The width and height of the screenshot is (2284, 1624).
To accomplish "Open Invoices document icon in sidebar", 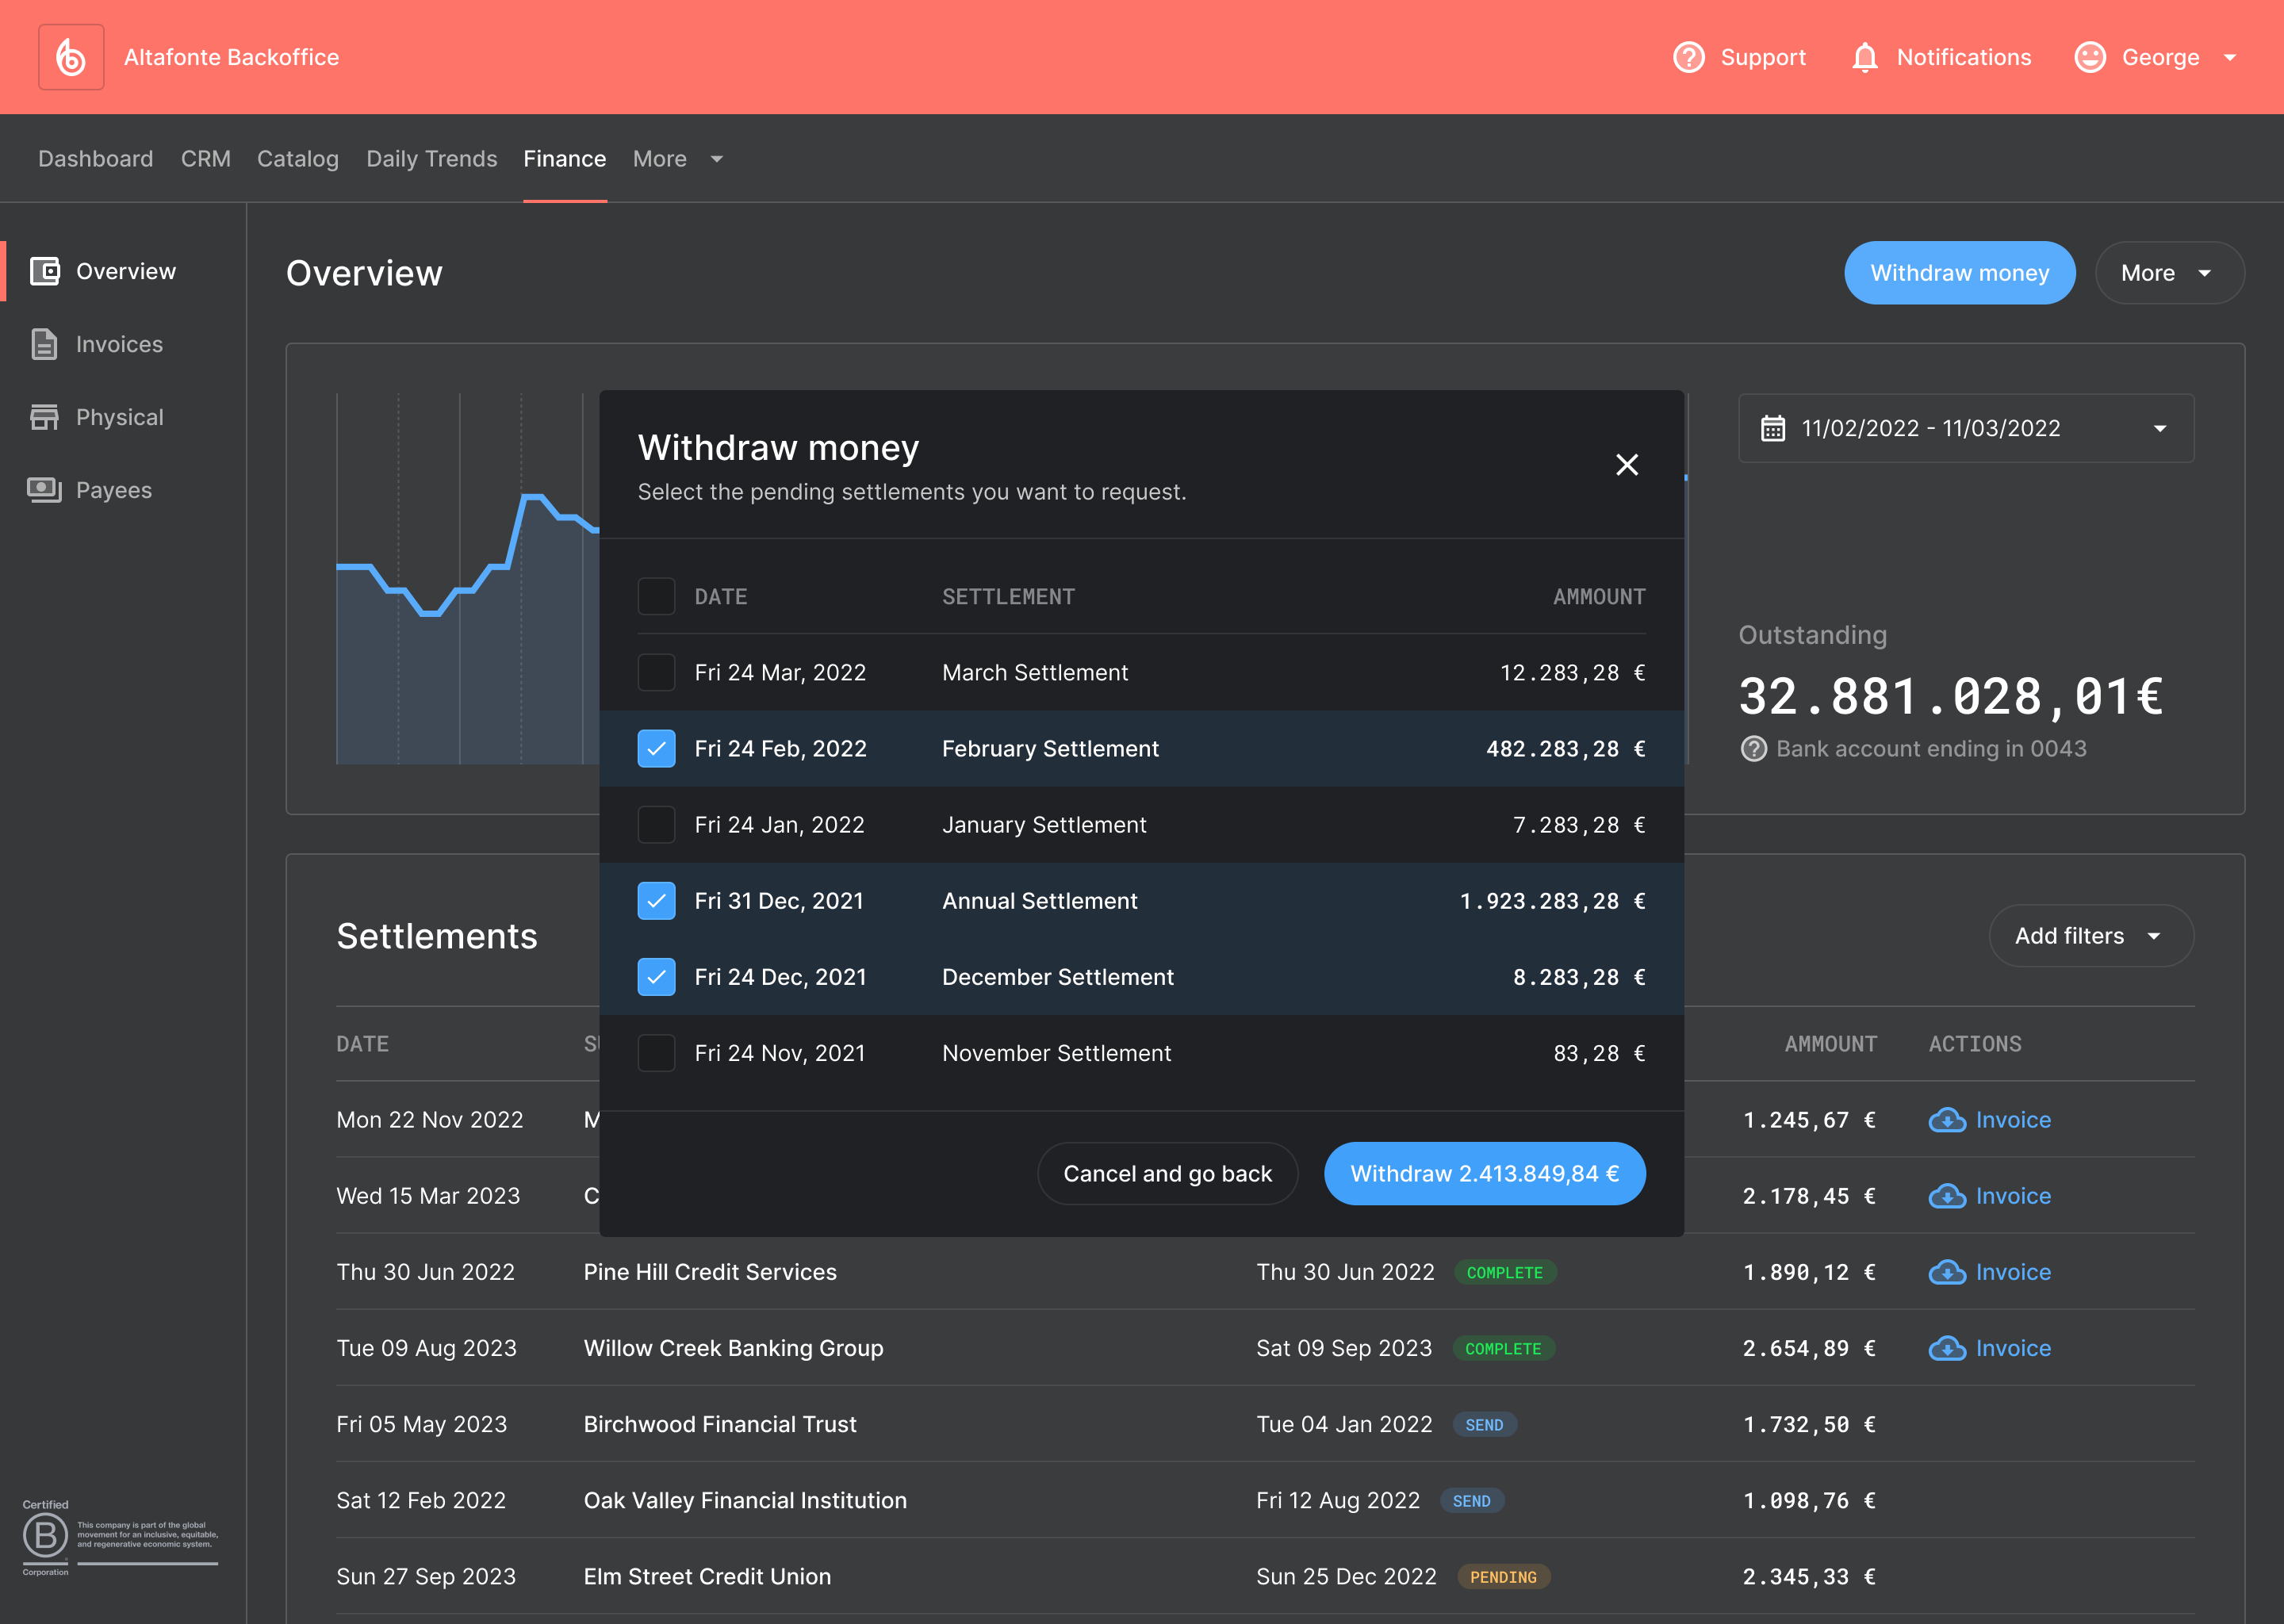I will (x=44, y=344).
